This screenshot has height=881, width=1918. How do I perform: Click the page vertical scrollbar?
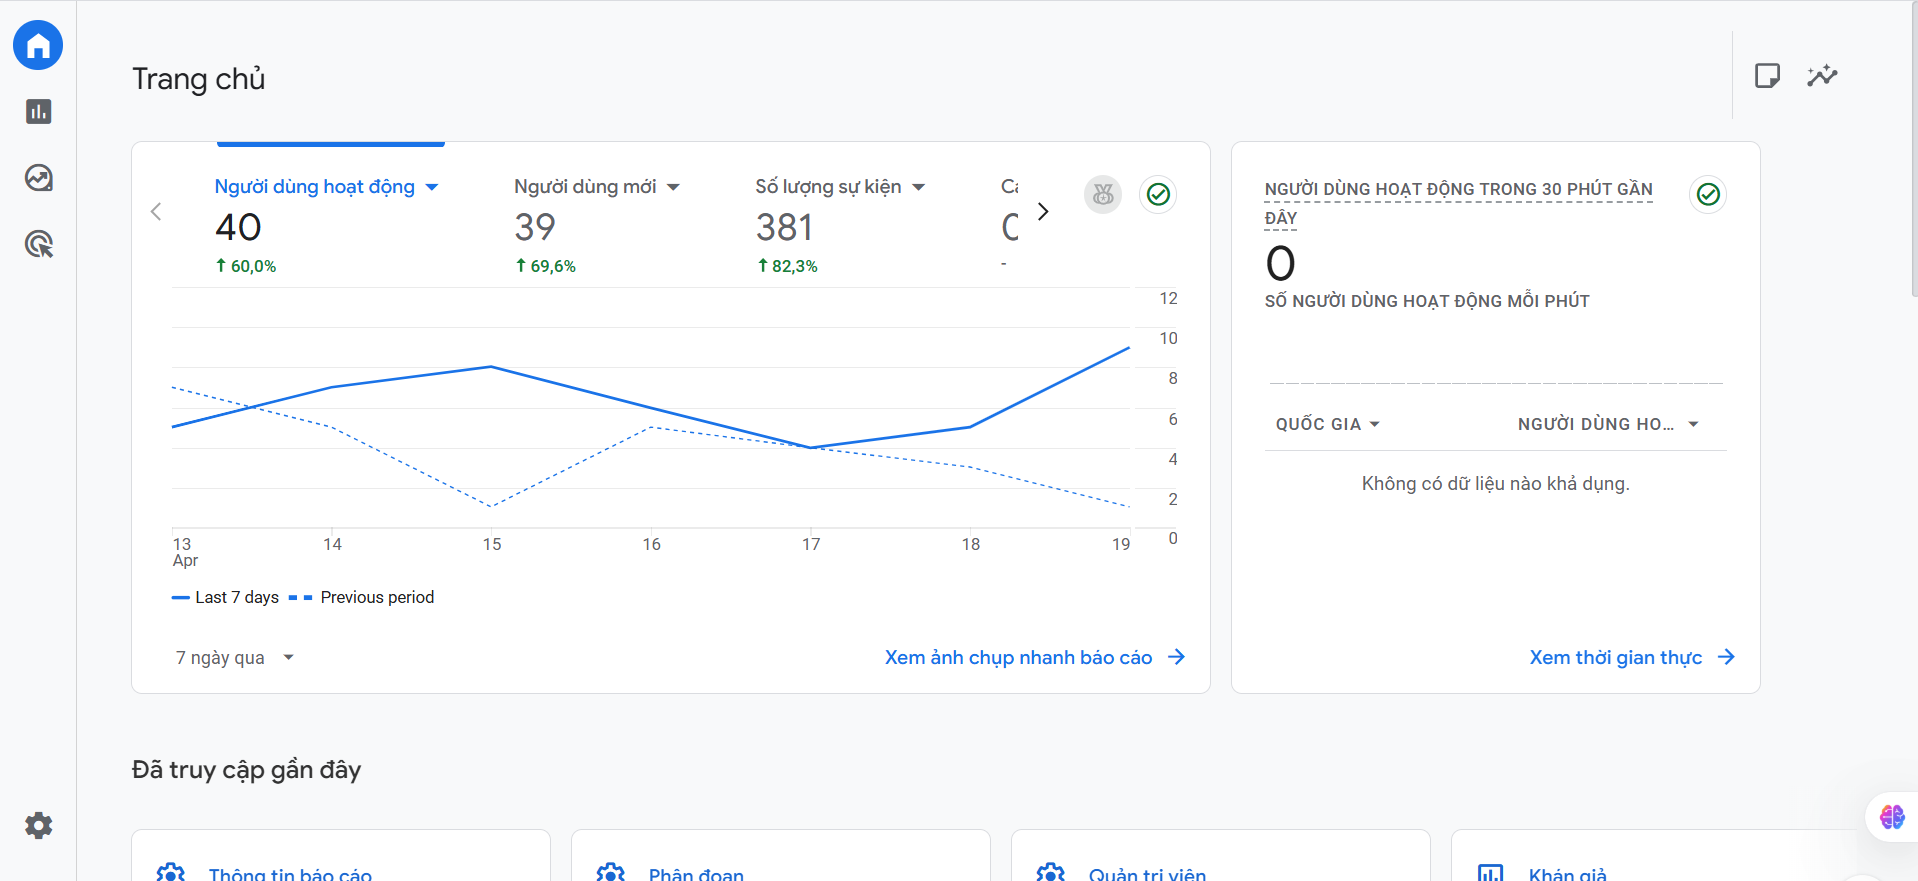click(1912, 150)
